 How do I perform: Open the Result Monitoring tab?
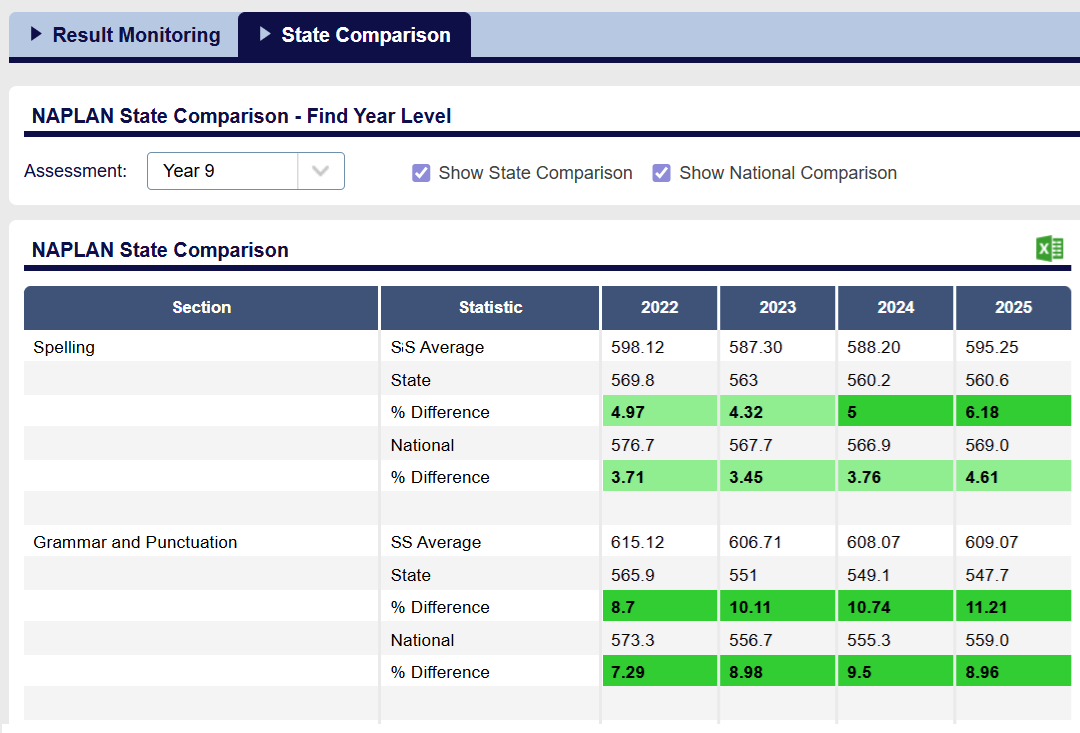tap(125, 35)
